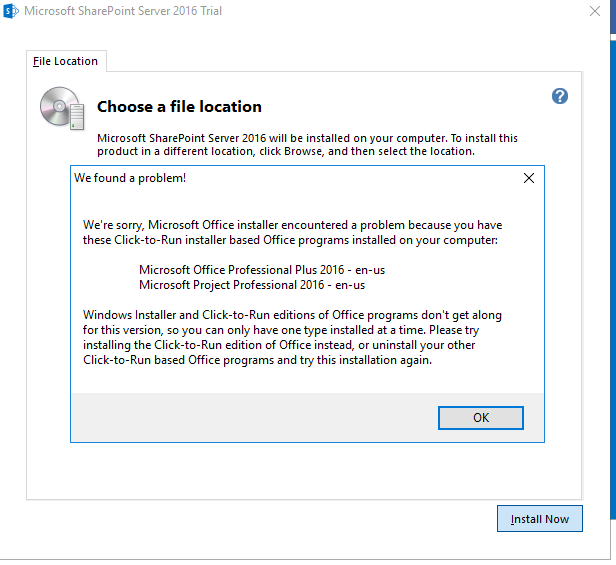Open help with the blue question mark
The height and width of the screenshot is (565, 616).
[x=560, y=96]
